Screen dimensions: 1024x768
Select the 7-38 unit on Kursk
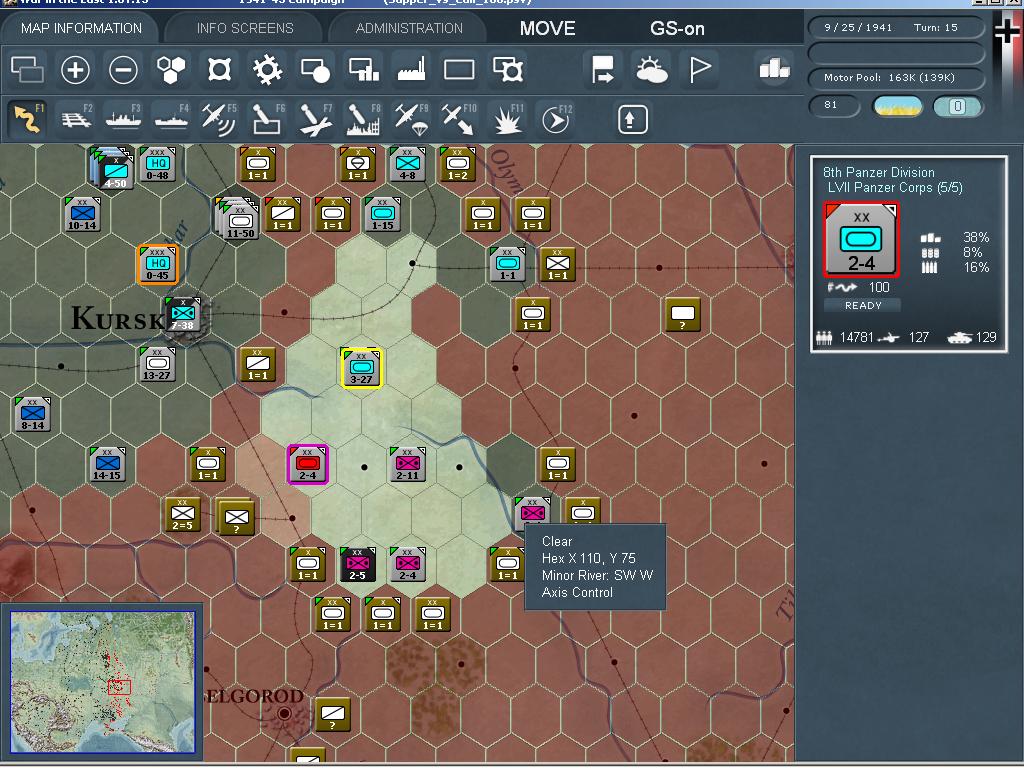coord(182,315)
